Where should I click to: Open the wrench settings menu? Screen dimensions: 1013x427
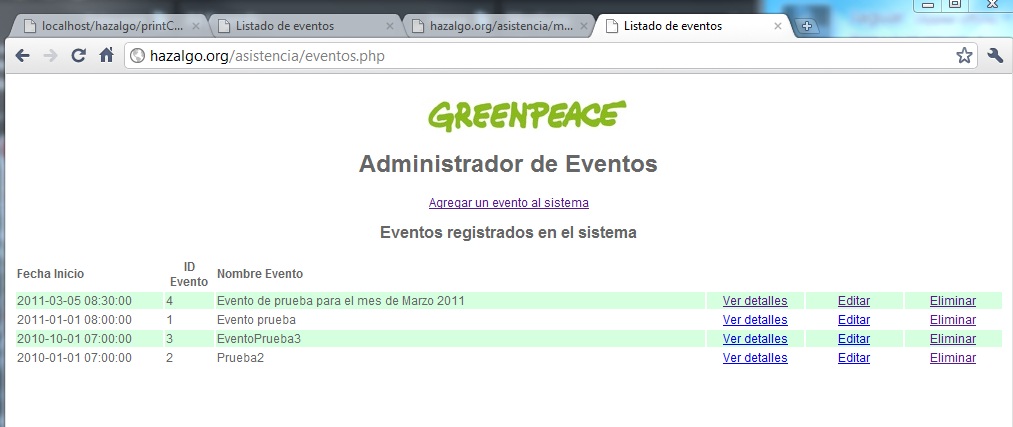994,56
